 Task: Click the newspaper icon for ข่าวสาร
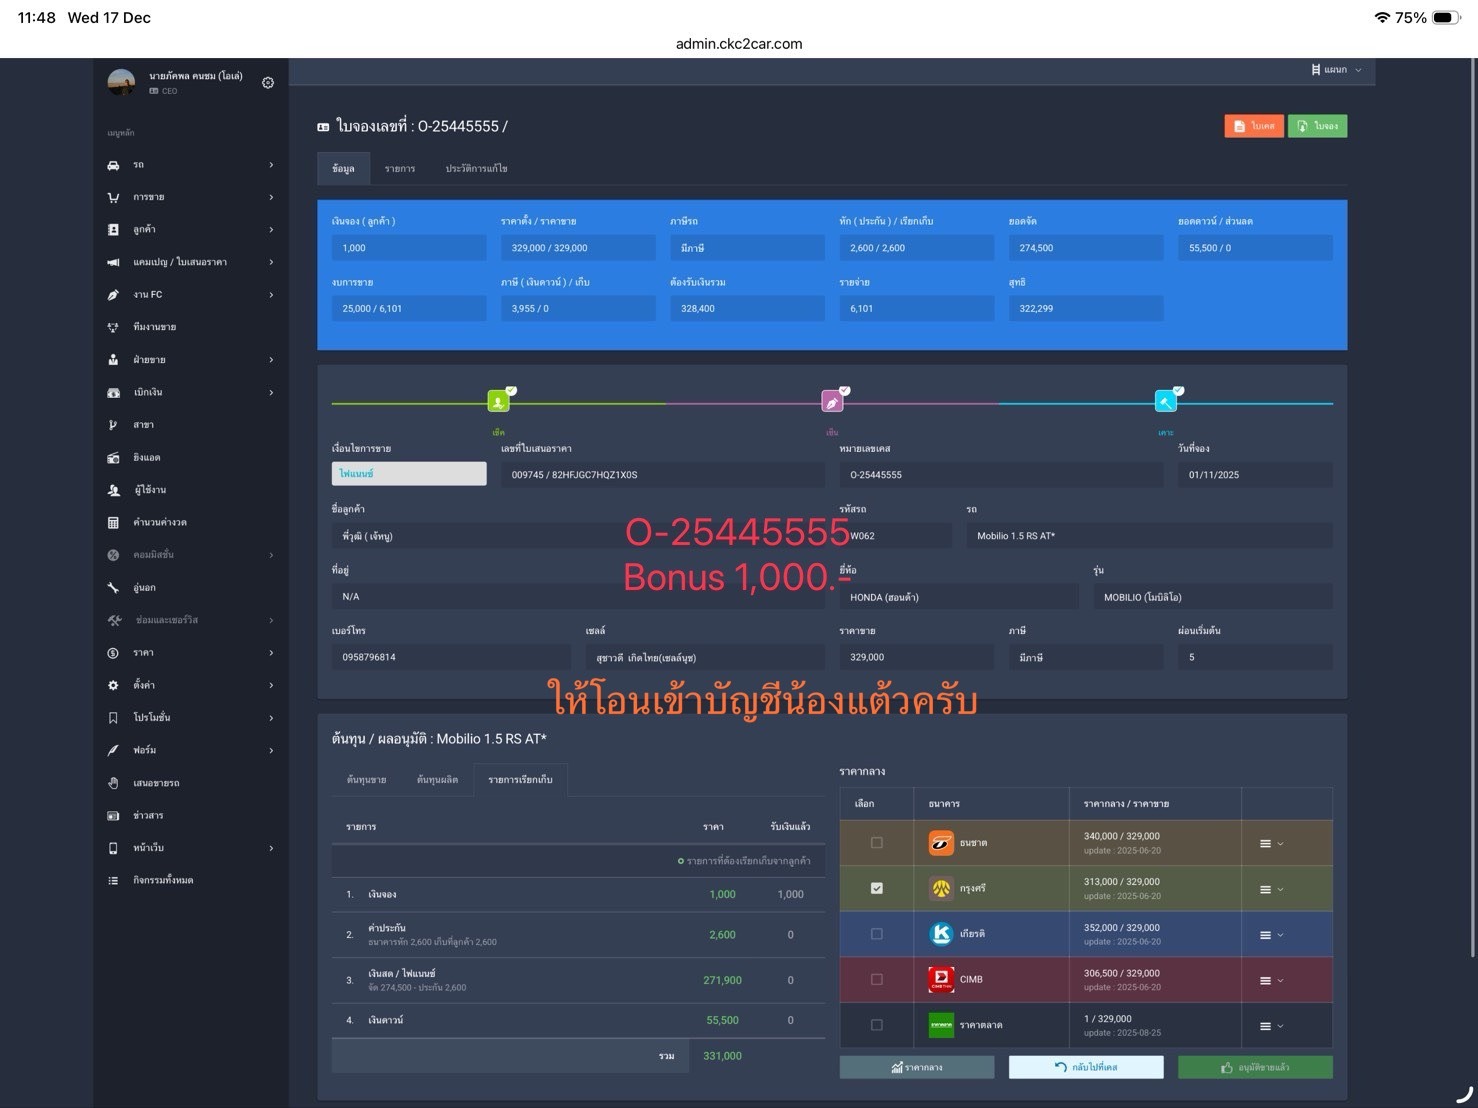113,816
